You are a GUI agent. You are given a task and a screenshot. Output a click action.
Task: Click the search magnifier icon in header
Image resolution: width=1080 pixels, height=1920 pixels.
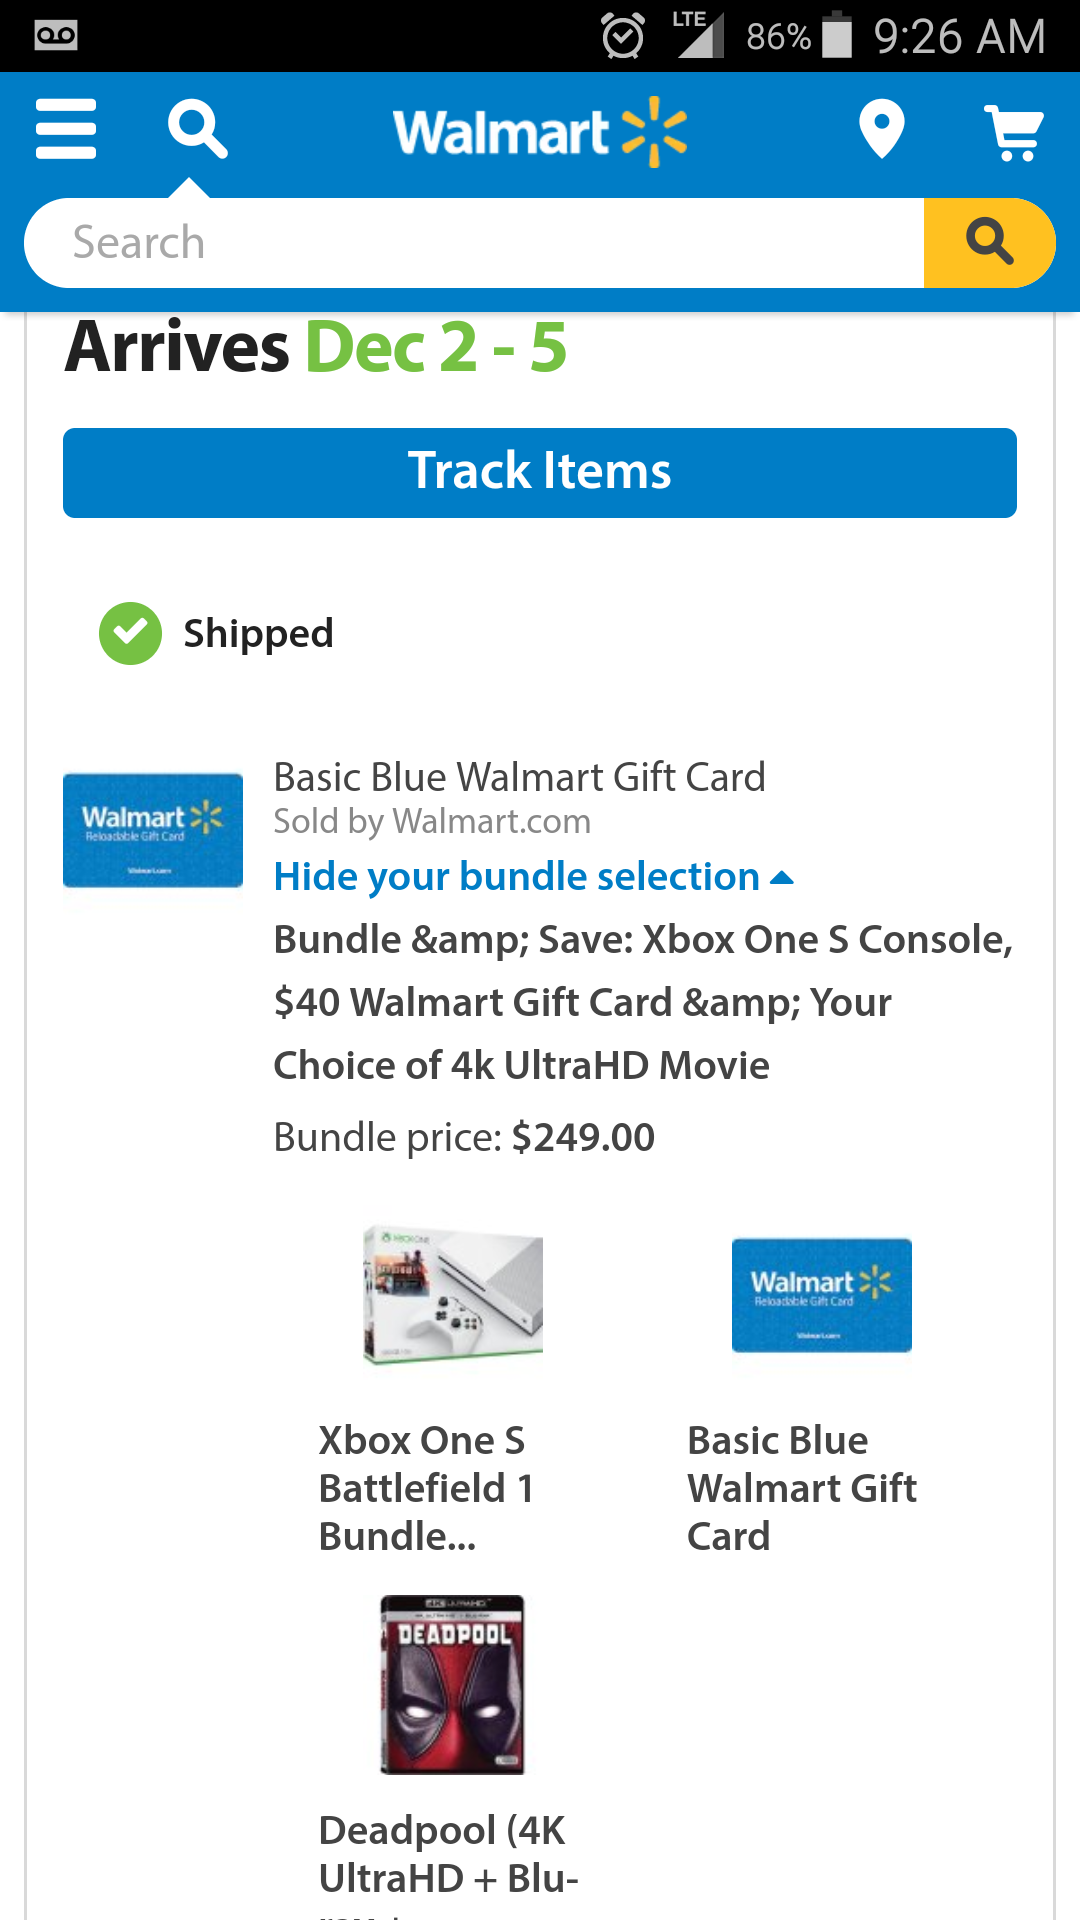(197, 128)
